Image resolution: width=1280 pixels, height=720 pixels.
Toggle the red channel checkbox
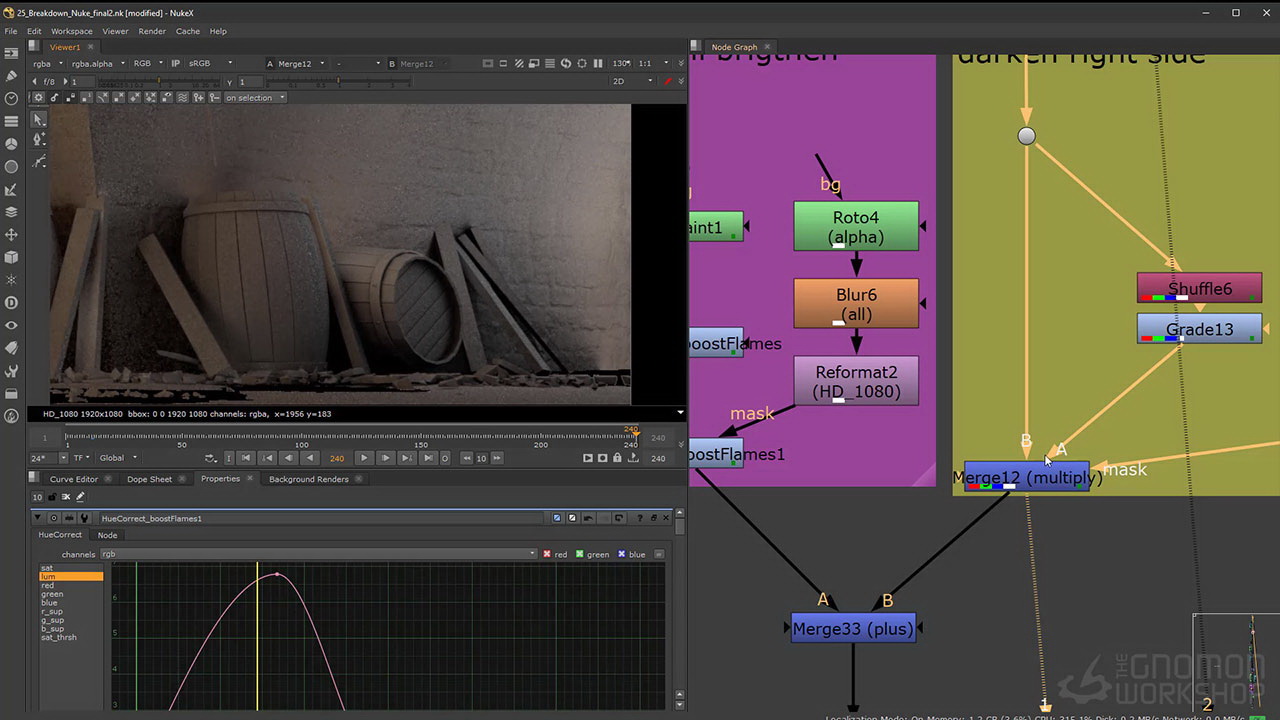coord(546,554)
